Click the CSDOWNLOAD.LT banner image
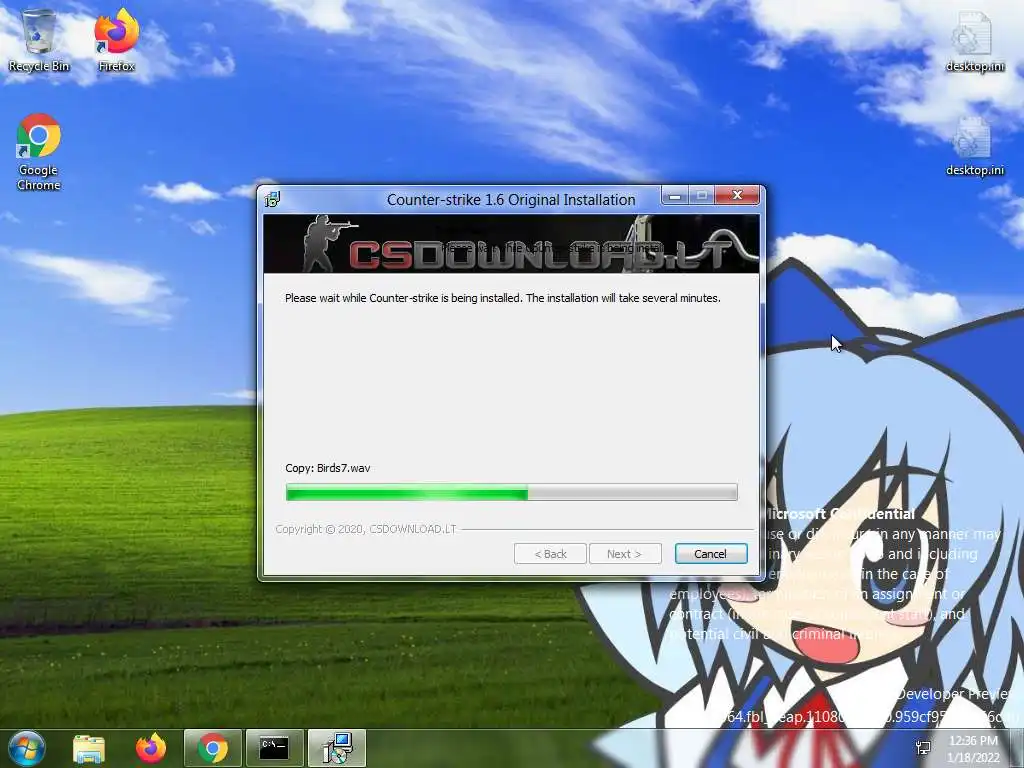 pos(511,244)
